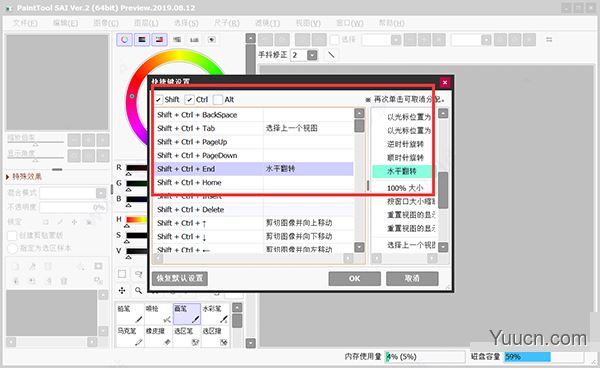Adjust the R channel color slider
The image size is (600, 368).
coord(136,168)
